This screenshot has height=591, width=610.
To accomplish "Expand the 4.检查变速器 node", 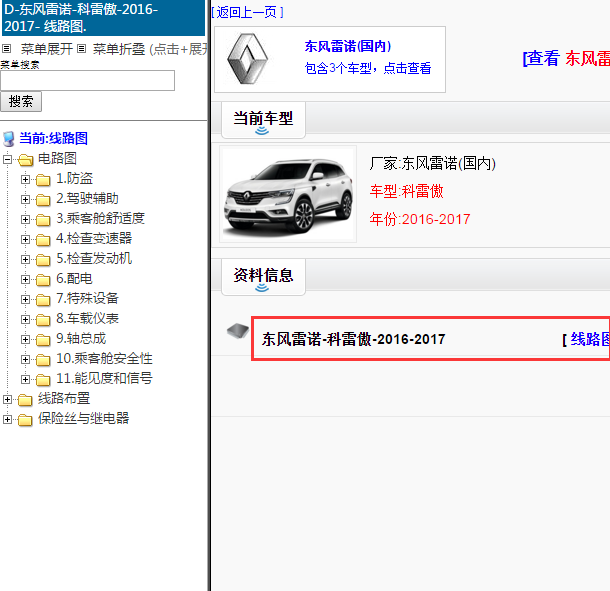I will tap(25, 239).
